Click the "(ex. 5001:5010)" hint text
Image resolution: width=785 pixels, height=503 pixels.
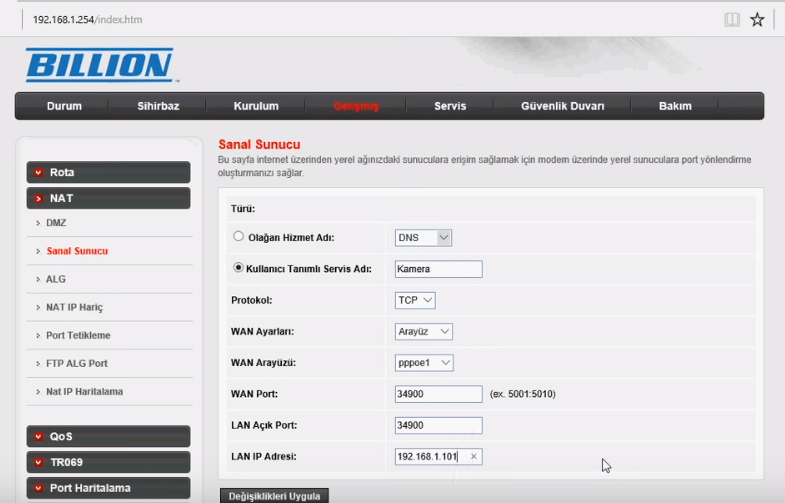(523, 394)
